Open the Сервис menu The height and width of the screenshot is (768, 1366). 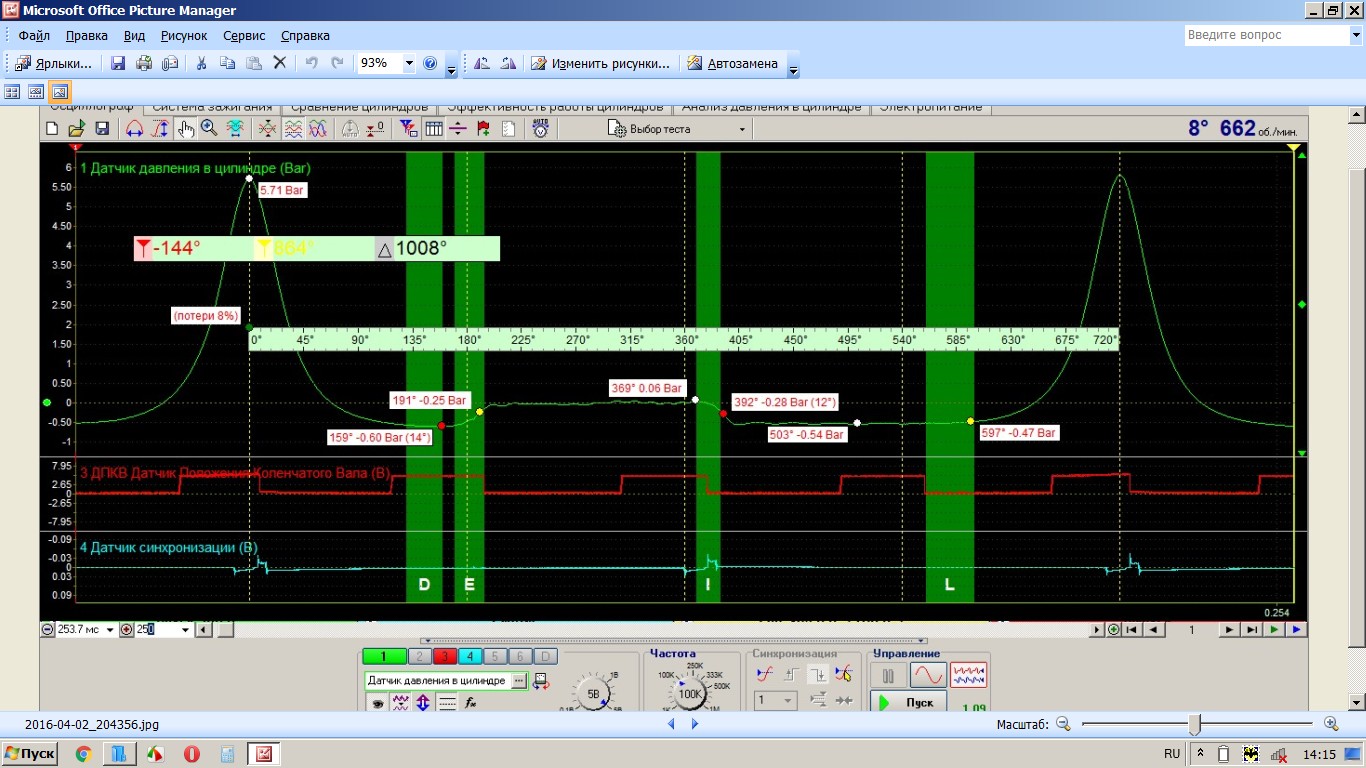pos(244,35)
